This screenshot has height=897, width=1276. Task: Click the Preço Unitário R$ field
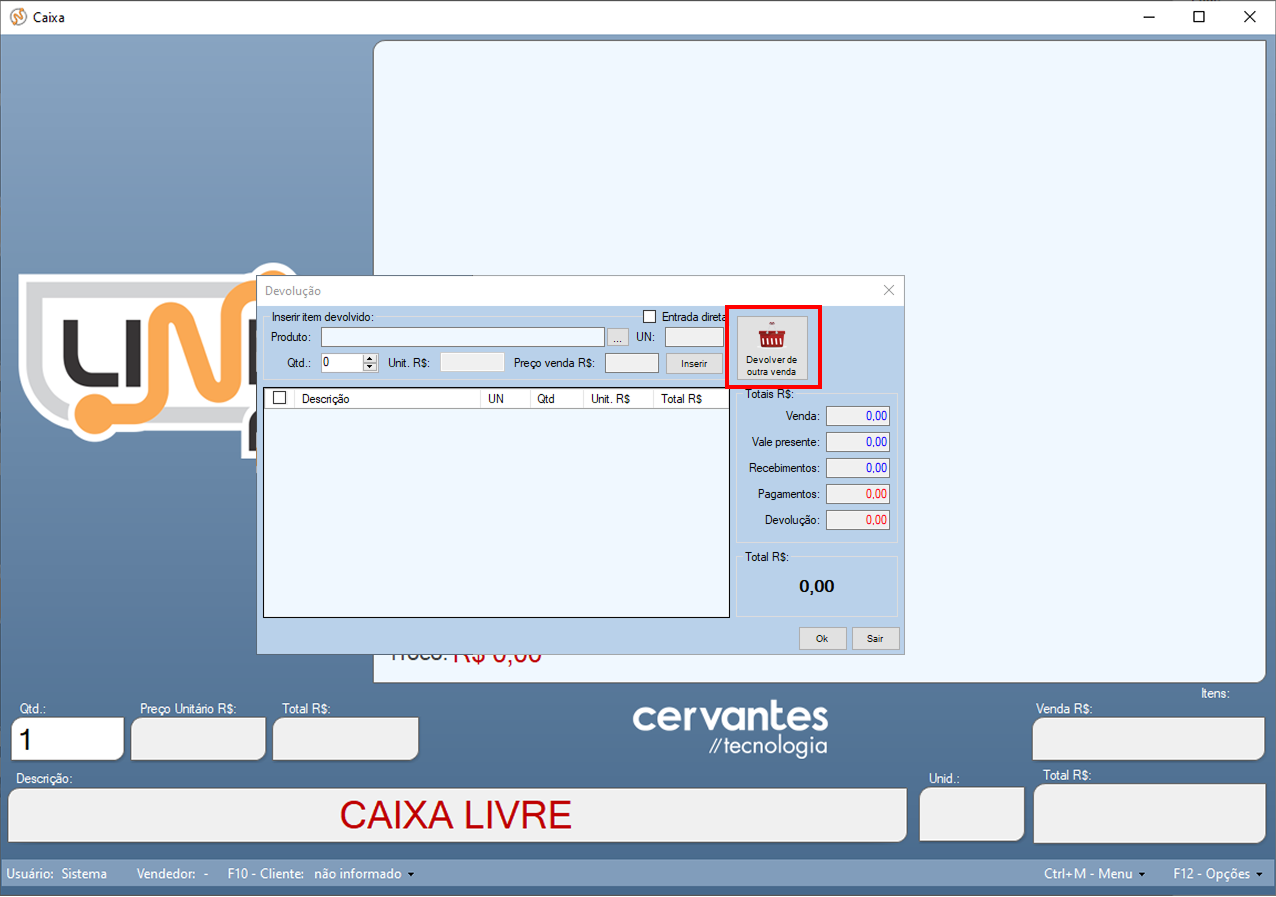click(199, 739)
